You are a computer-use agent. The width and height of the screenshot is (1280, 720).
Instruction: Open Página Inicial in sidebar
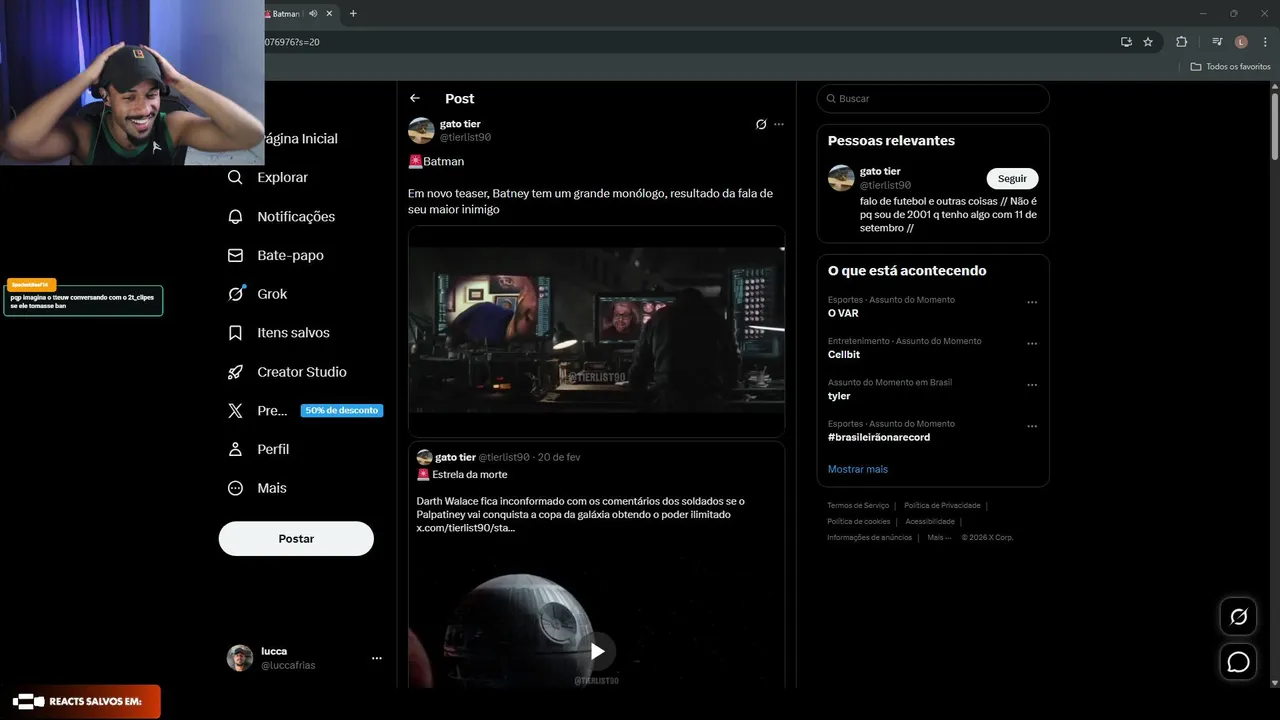coord(300,139)
